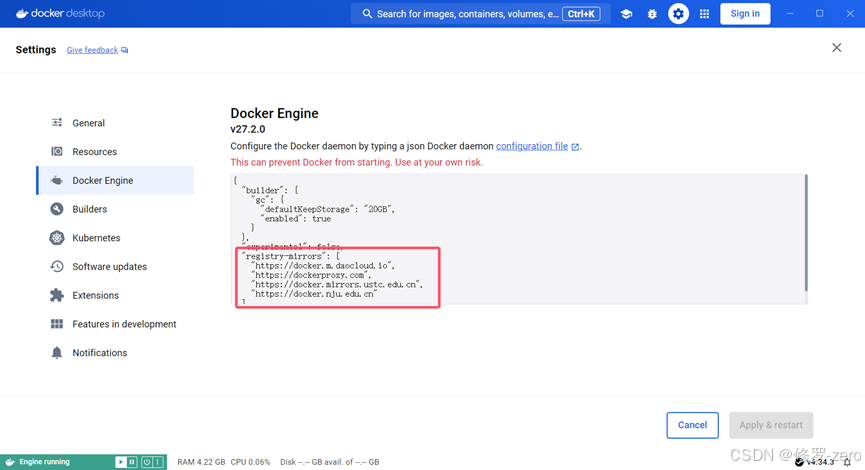
Task: Click the General sliders icon
Action: 57,122
